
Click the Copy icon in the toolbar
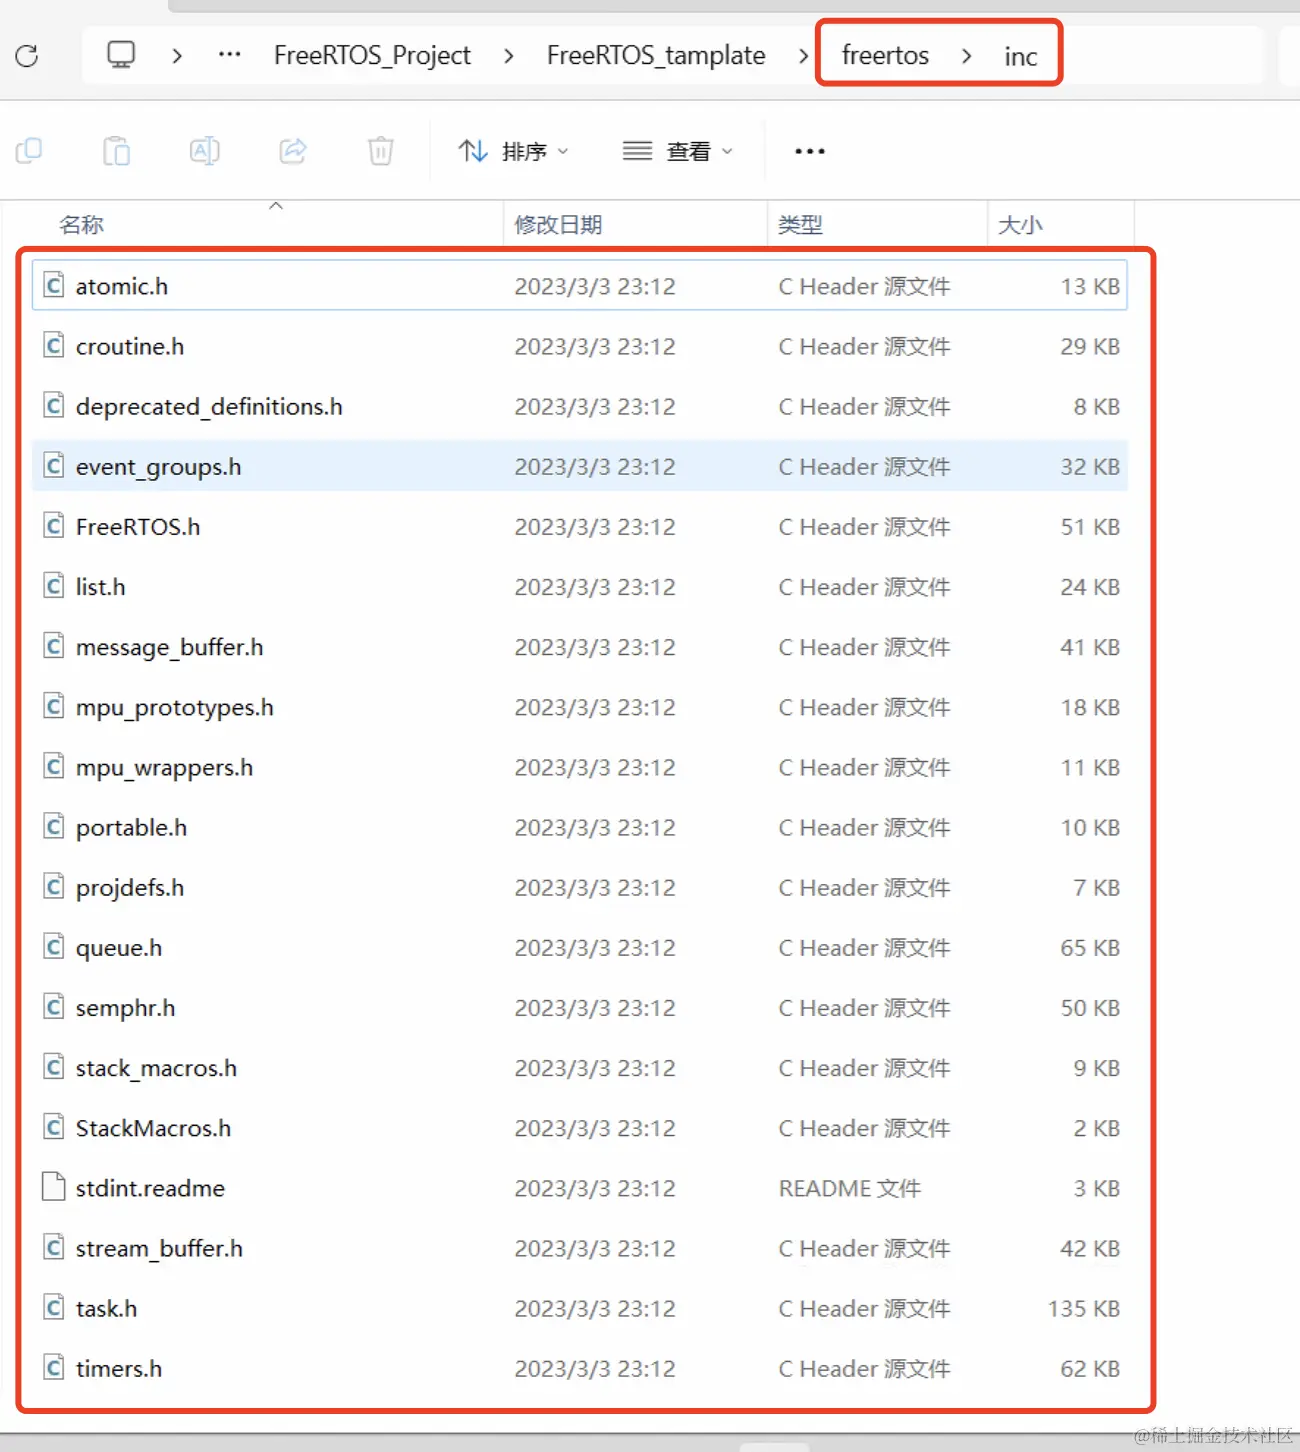coord(29,151)
